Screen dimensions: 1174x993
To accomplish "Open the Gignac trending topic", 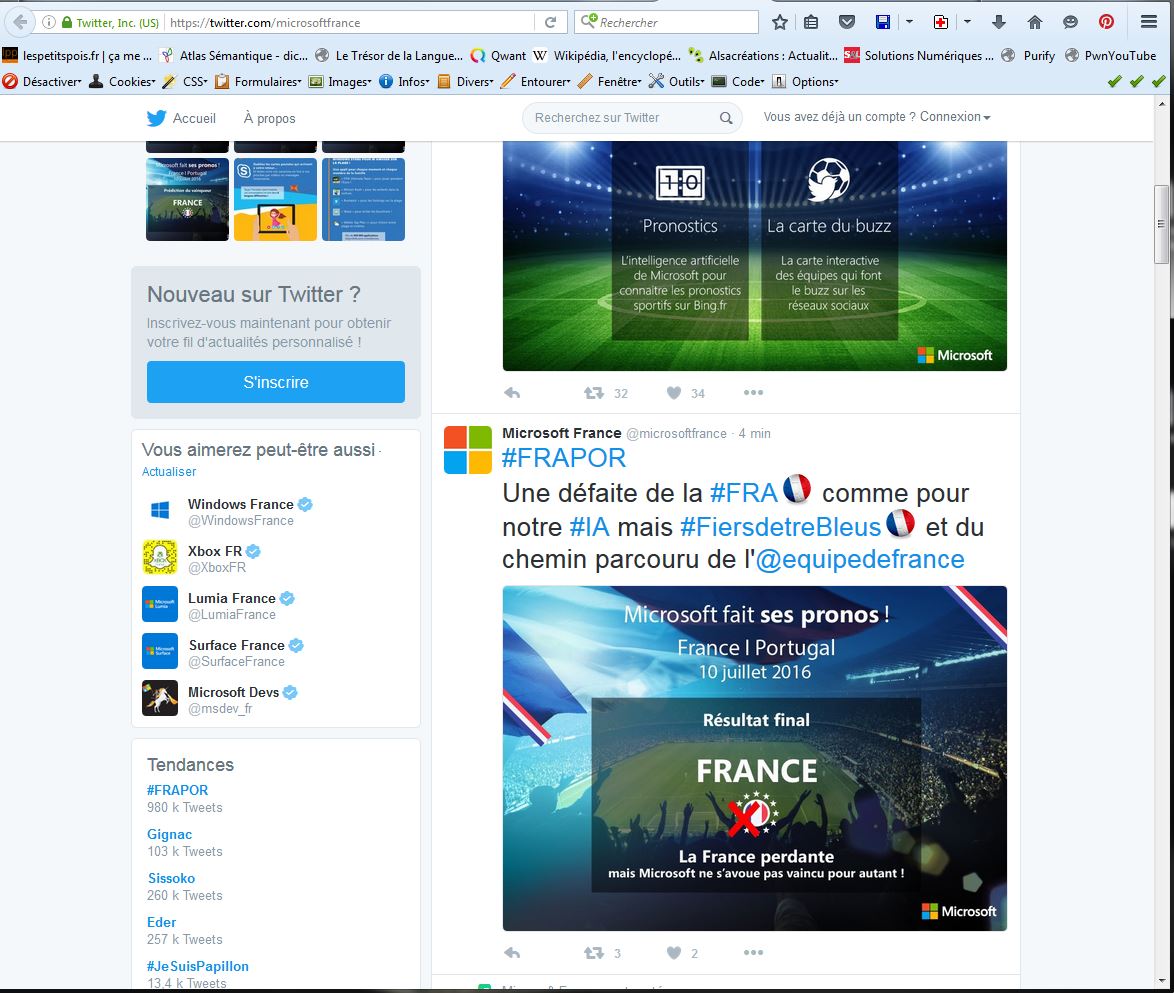I will [169, 834].
